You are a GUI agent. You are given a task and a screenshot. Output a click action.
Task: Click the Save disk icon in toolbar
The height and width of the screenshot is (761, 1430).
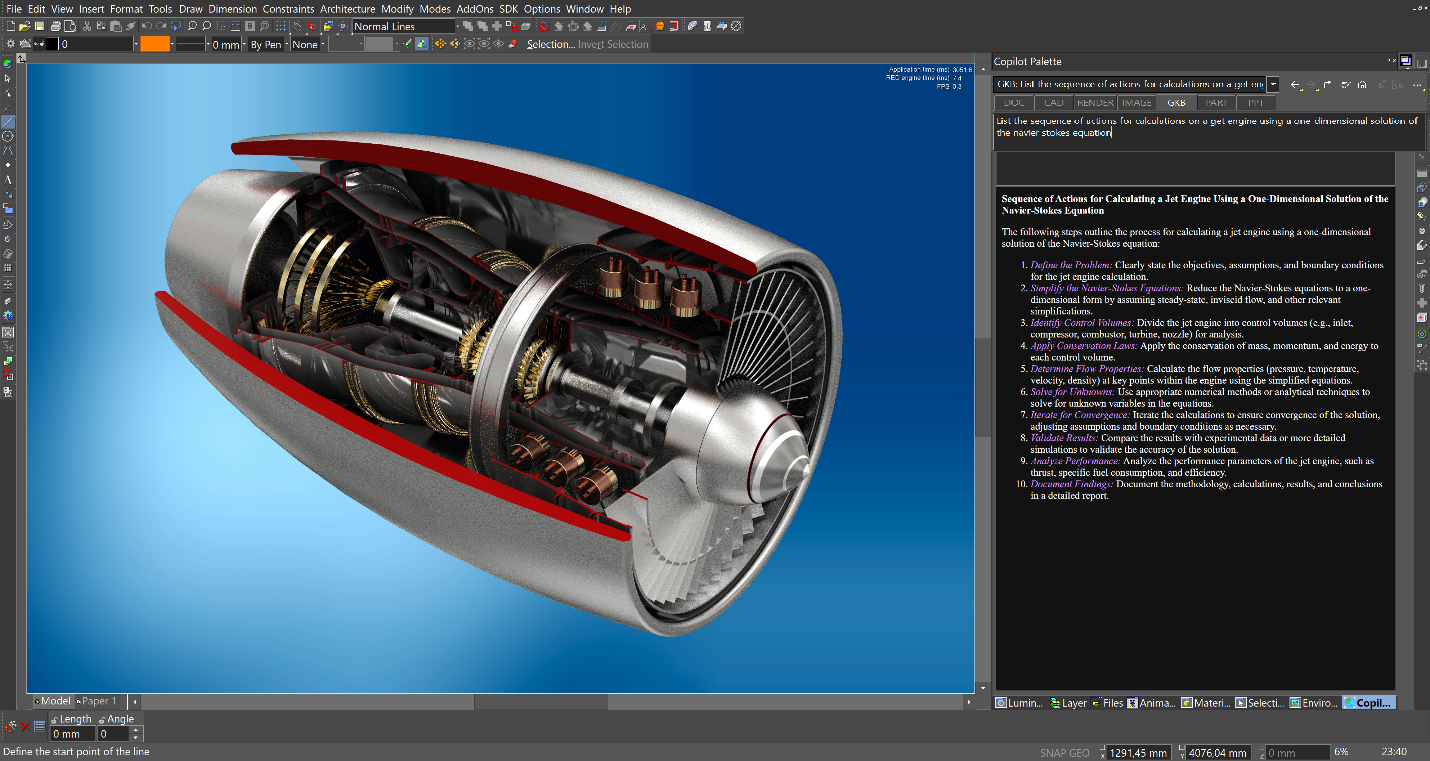click(39, 26)
